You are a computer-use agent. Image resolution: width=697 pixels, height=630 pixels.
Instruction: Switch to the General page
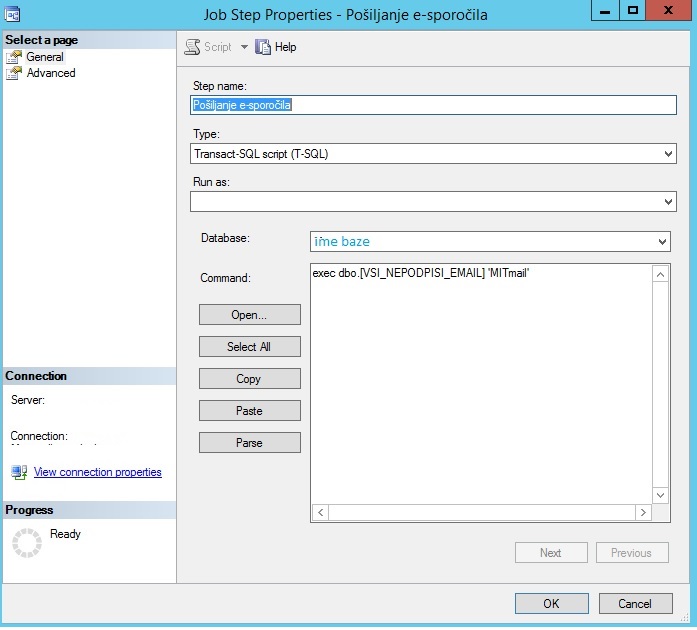click(44, 57)
